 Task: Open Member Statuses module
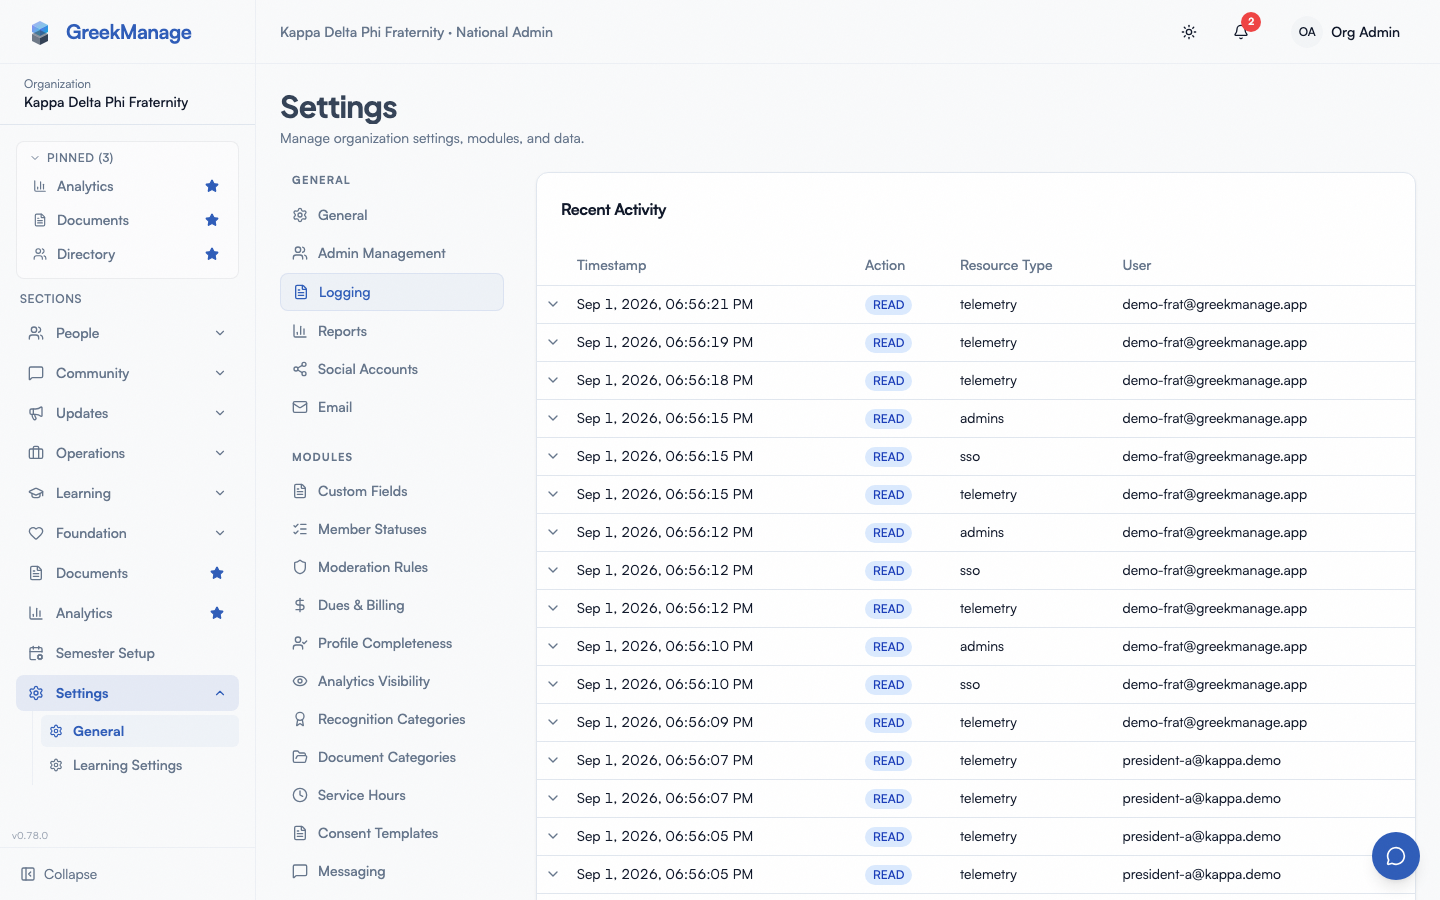[392, 529]
